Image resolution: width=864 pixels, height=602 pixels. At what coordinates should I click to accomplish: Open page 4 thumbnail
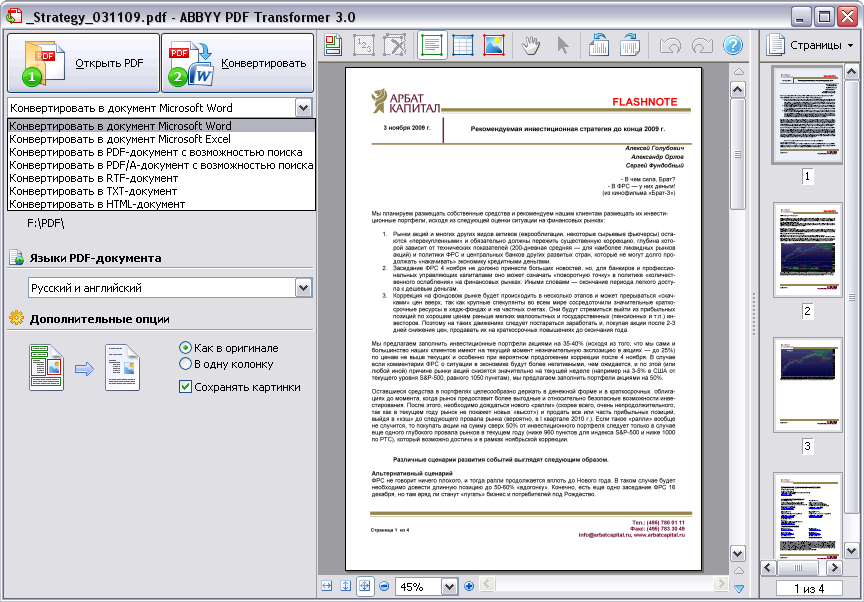pos(807,515)
